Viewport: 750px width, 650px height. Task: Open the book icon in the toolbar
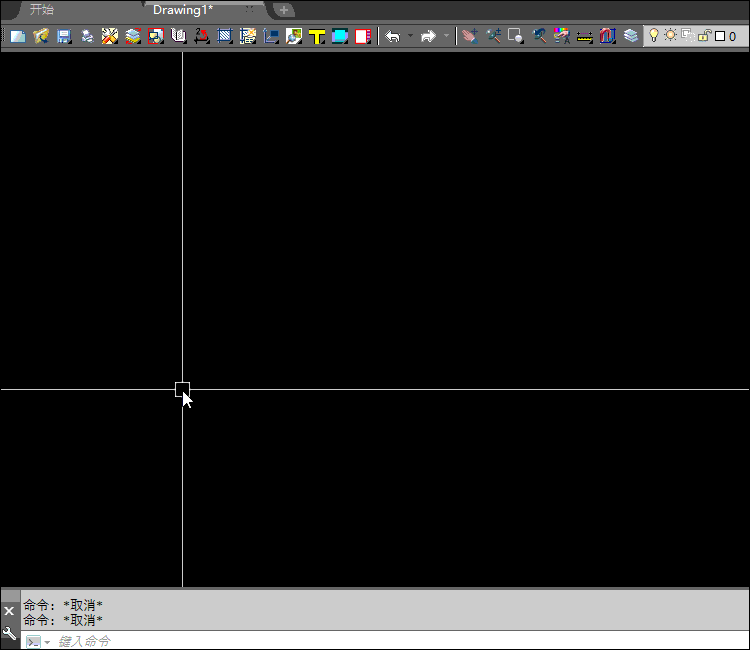click(178, 36)
